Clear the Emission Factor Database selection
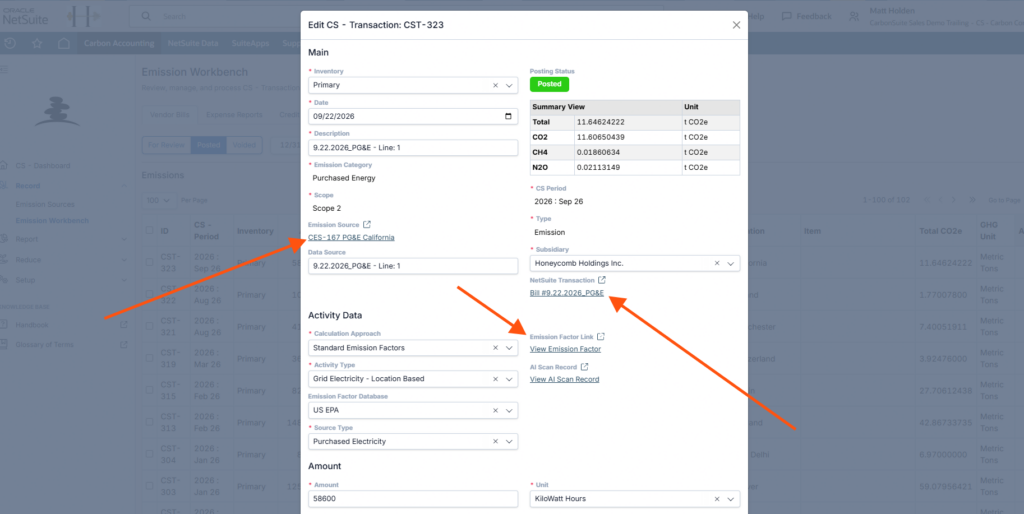 click(495, 410)
